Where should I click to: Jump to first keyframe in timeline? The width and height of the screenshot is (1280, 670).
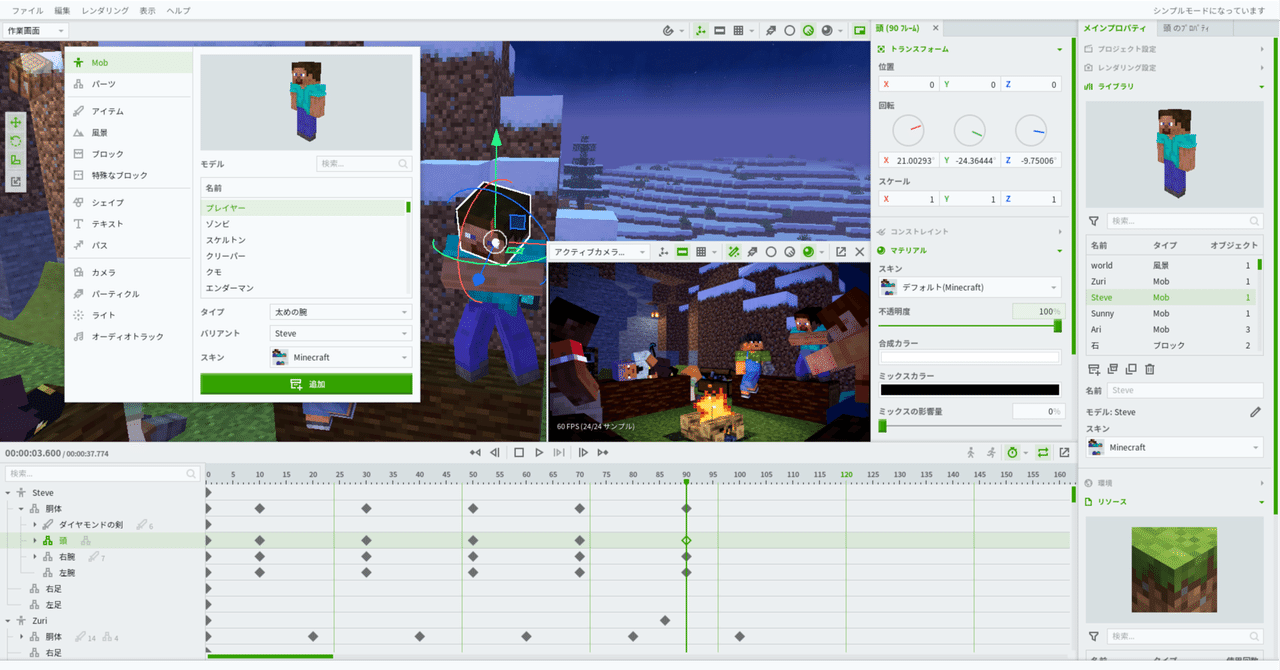click(476, 453)
